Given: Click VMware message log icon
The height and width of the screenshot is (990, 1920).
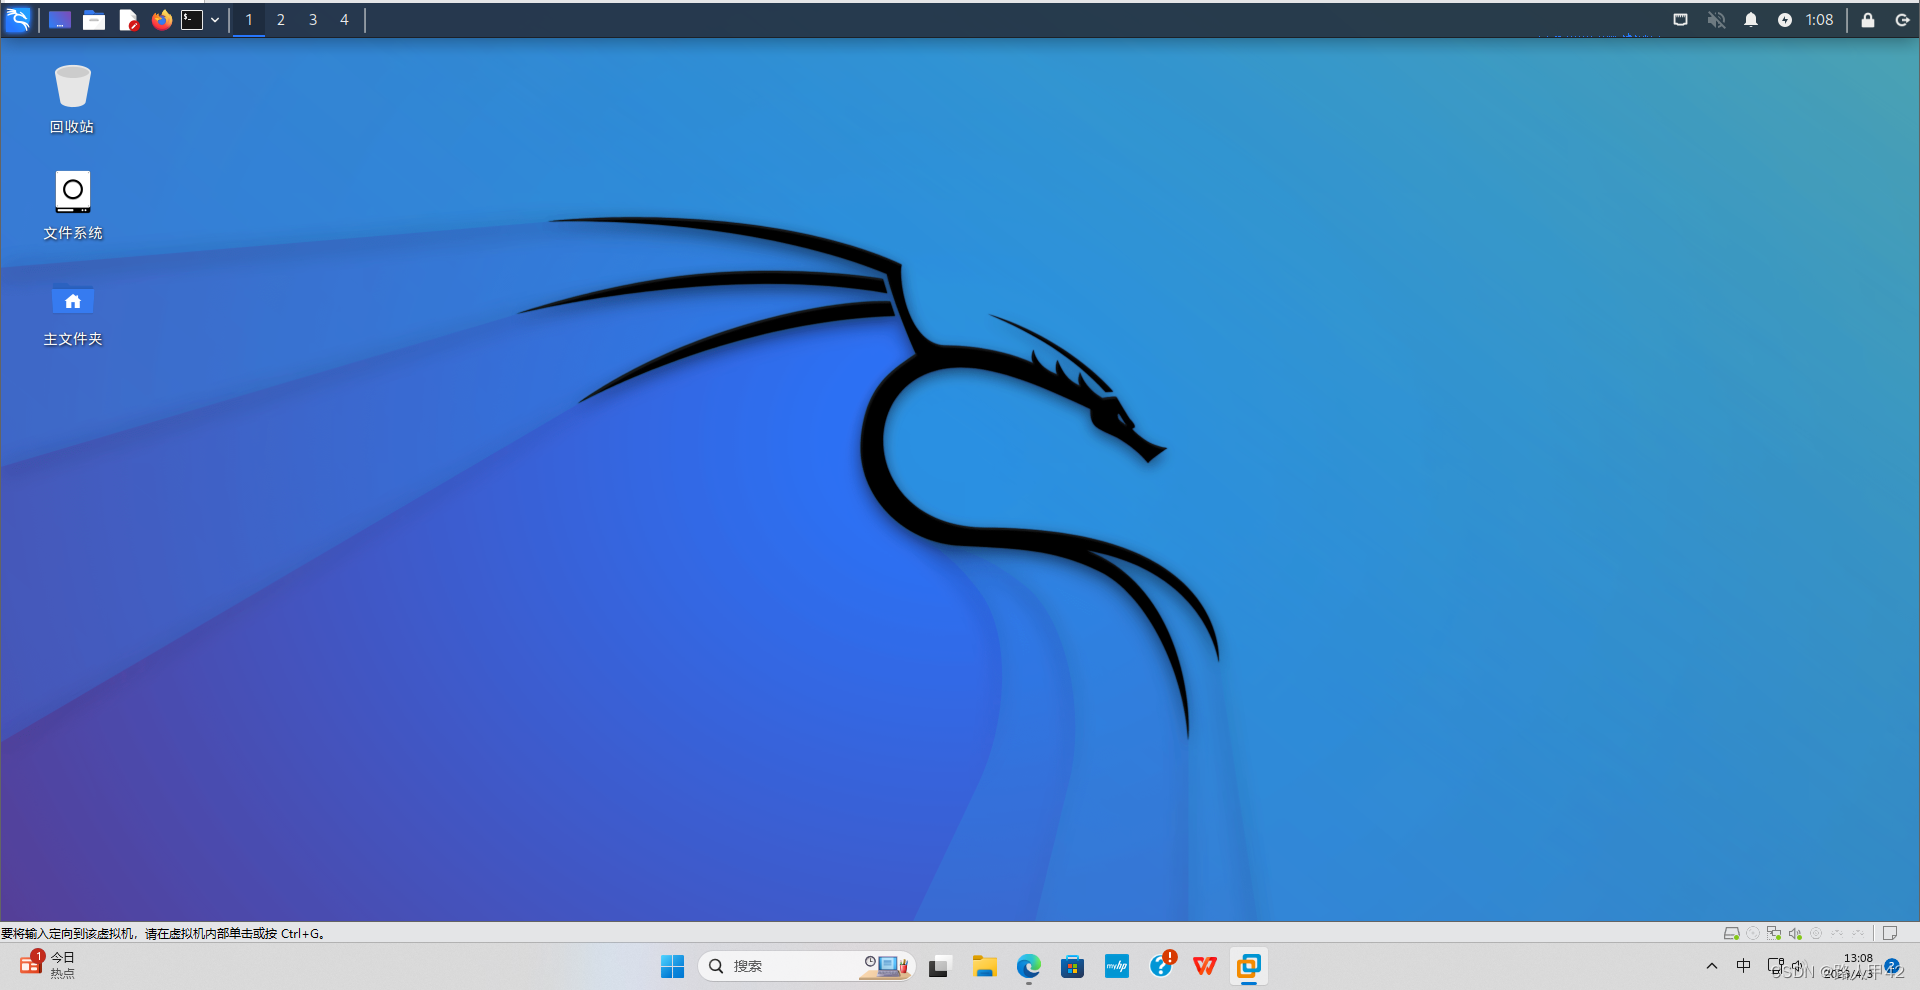Looking at the screenshot, I should [1890, 933].
